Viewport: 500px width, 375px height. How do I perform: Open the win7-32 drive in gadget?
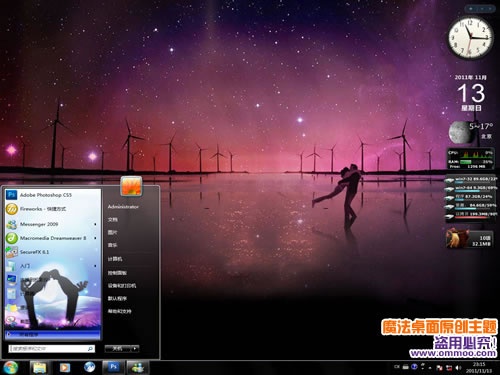(x=471, y=180)
